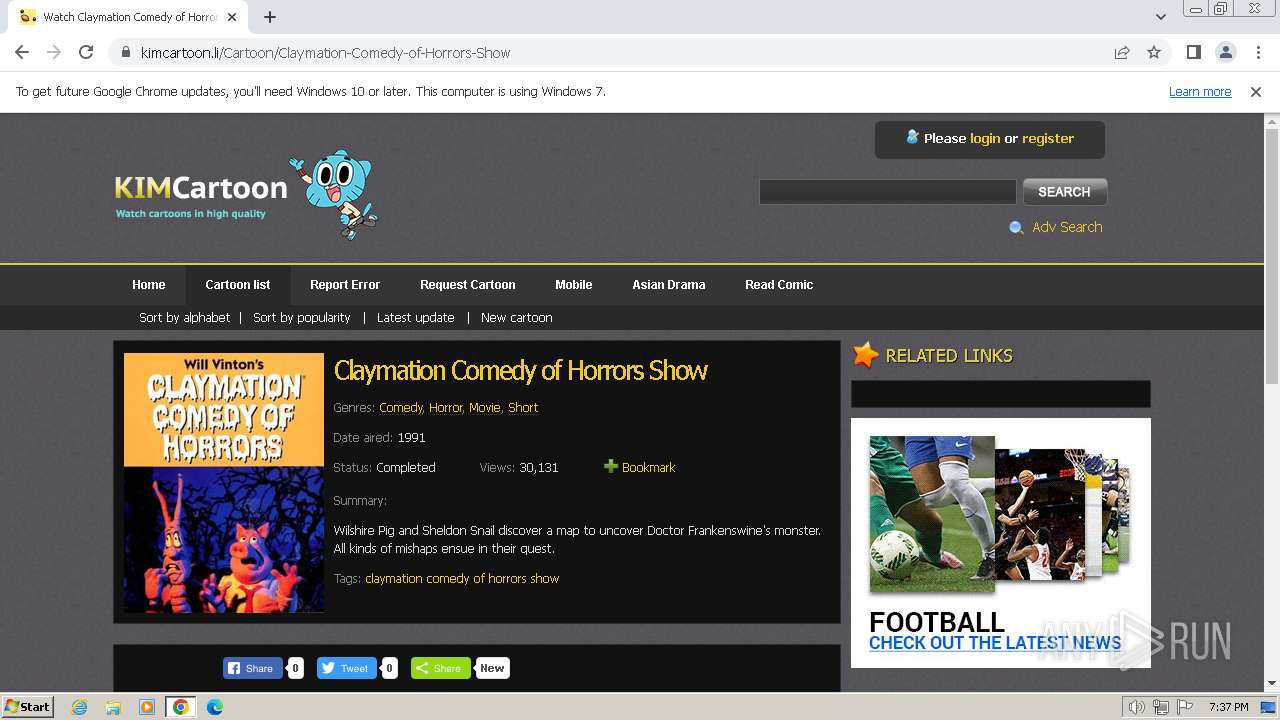Screen dimensions: 1280x720
Task: Dismiss the Chrome update notification bar
Action: (1256, 91)
